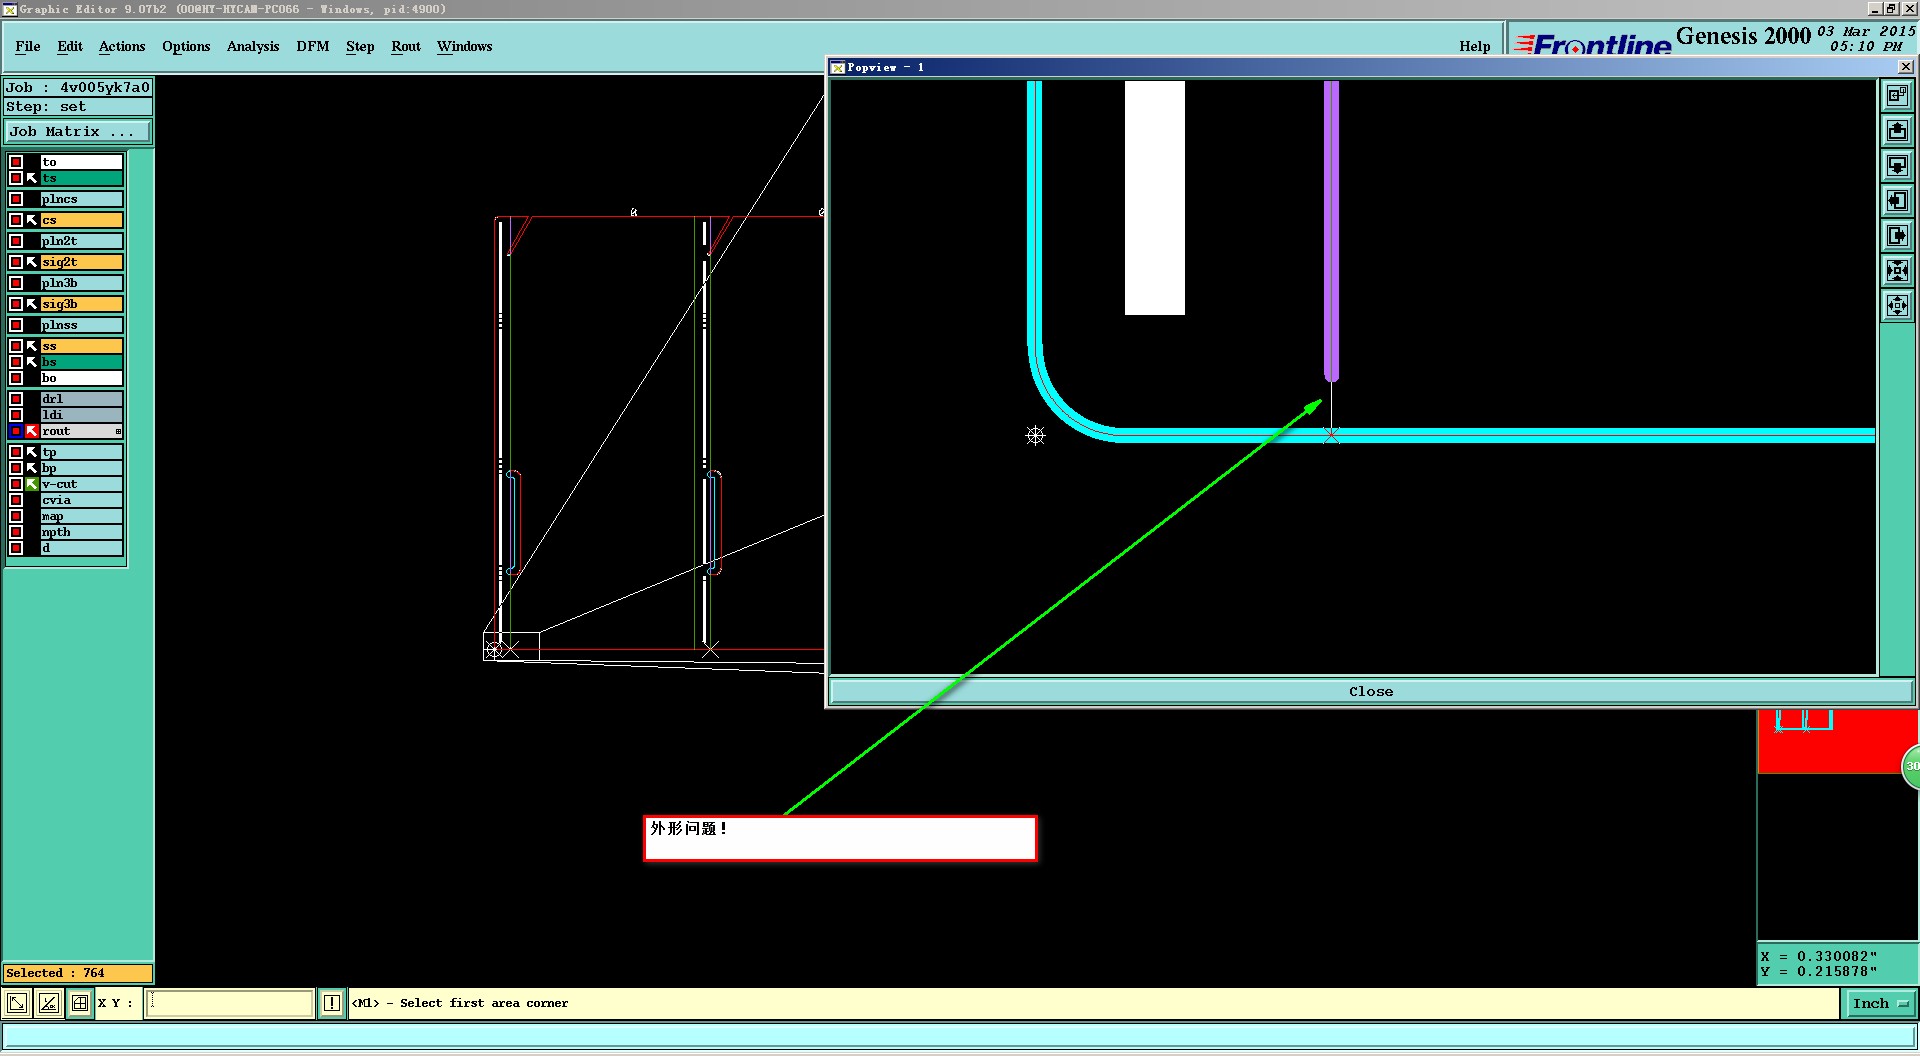Toggle display square of layer bo
The height and width of the screenshot is (1056, 1920).
(16, 378)
